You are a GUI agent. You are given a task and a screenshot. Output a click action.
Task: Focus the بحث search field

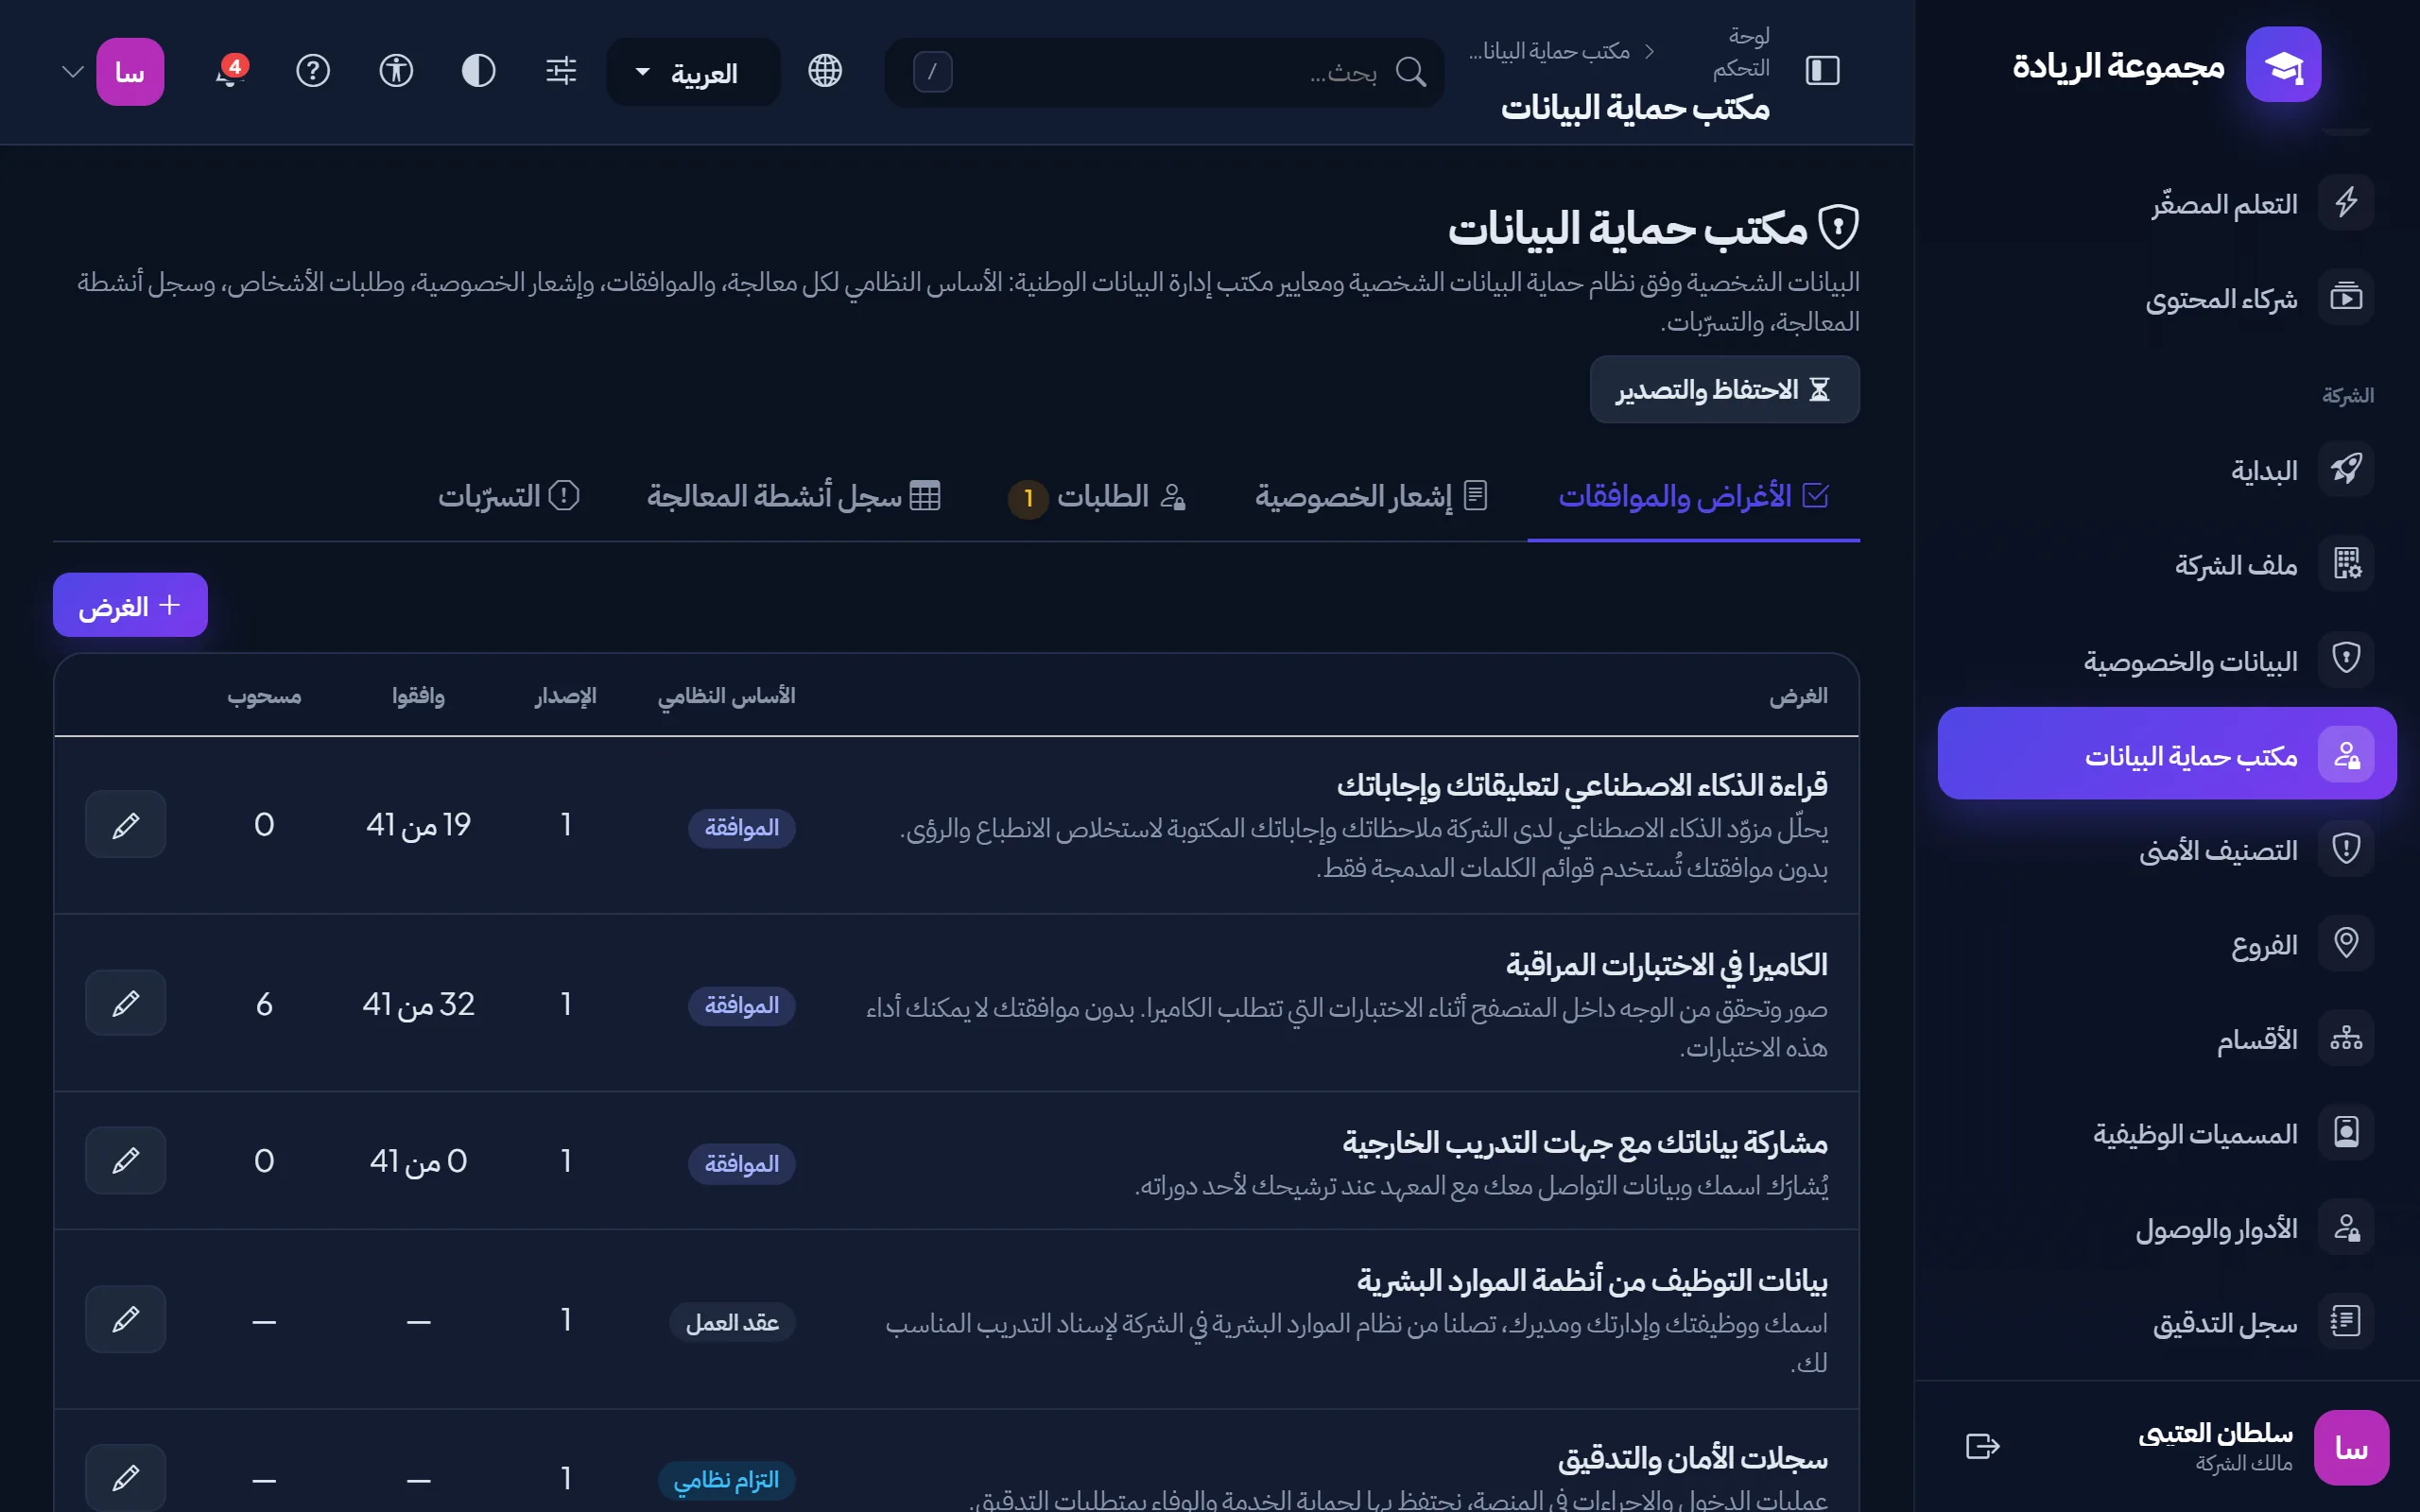(x=1164, y=72)
